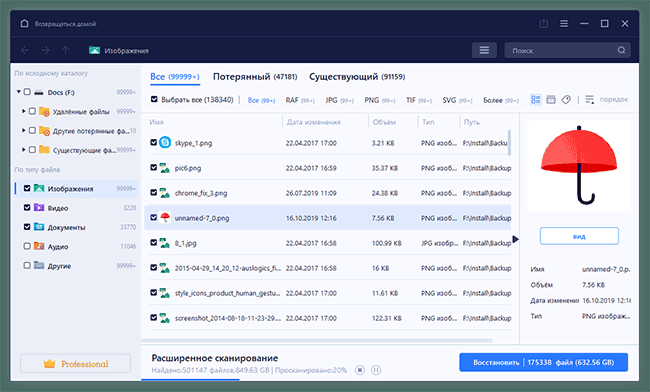The height and width of the screenshot is (392, 650).
Task: Toggle the Выбрать все checkbox
Action: [x=154, y=99]
